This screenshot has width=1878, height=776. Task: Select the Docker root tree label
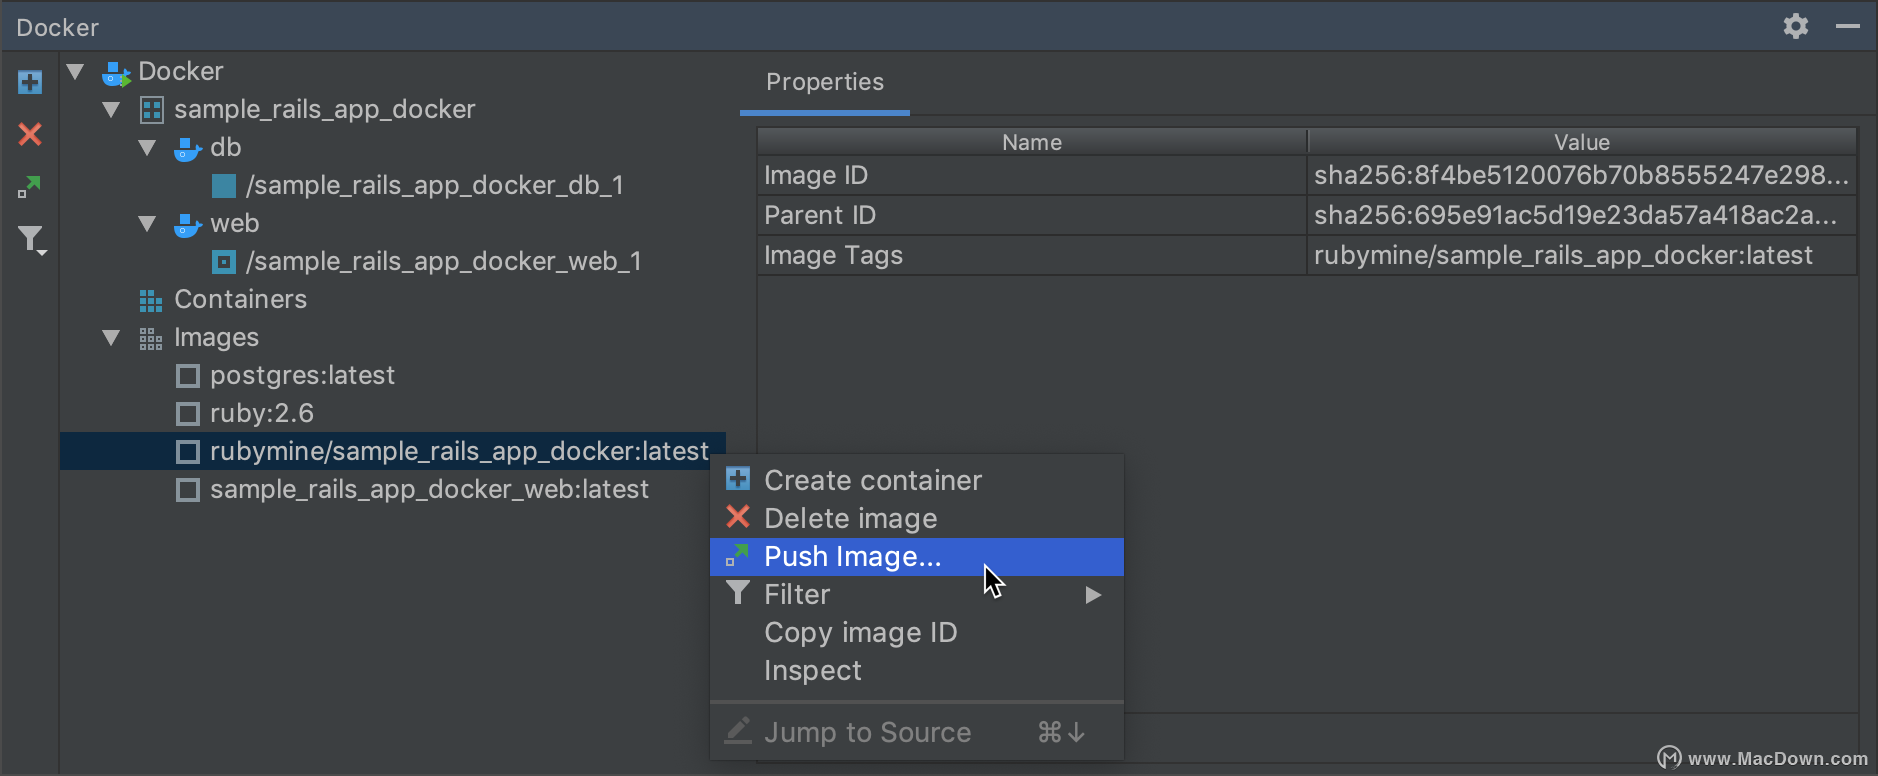(181, 72)
